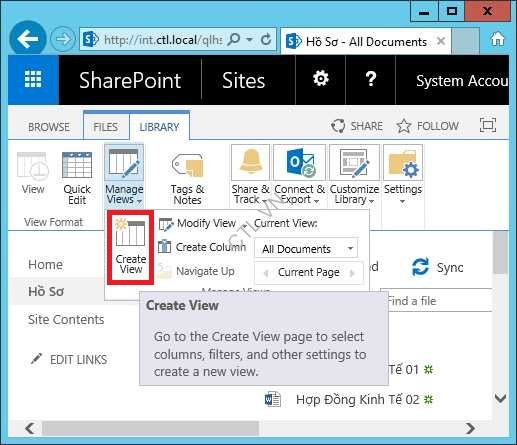The height and width of the screenshot is (445, 517).
Task: Open Site Contents in left navigation
Action: click(x=66, y=319)
